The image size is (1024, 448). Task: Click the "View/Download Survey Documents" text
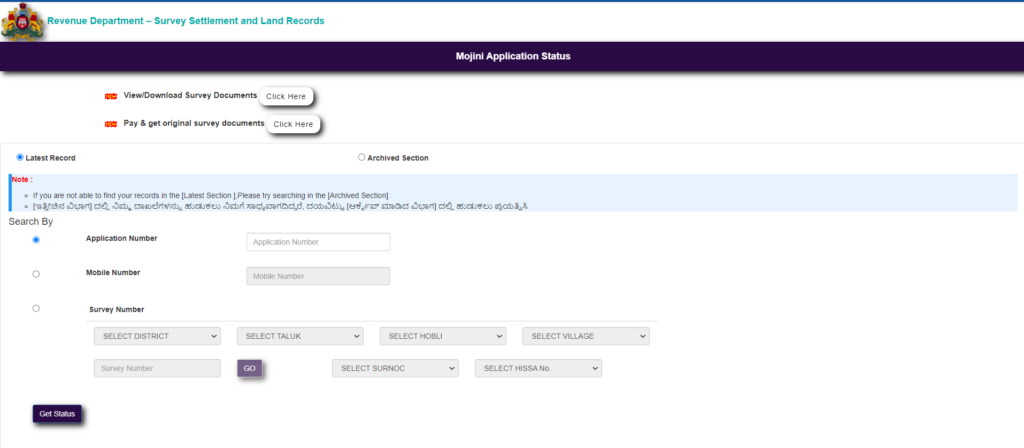click(190, 95)
